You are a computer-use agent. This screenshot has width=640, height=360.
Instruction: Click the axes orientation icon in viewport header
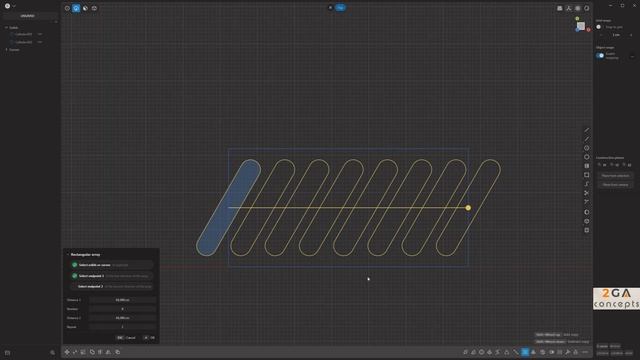tap(569, 8)
